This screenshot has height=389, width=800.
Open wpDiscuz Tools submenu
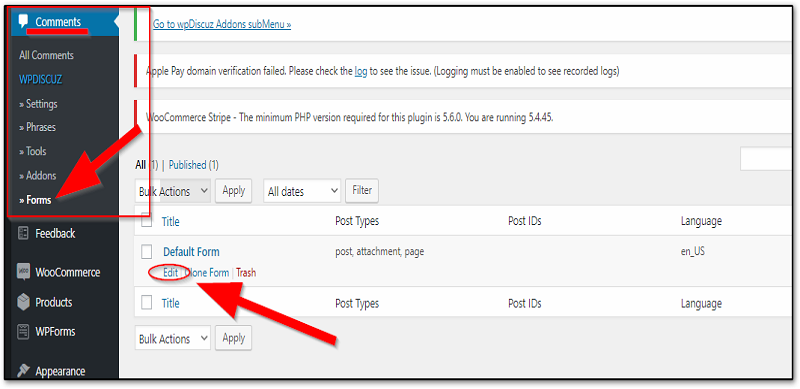point(33,152)
